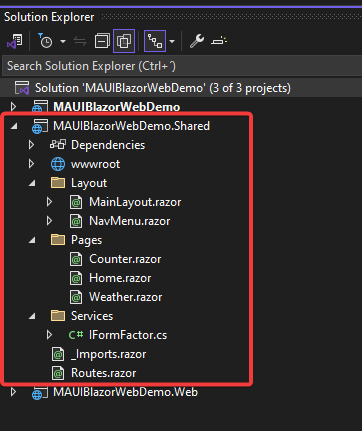Collapse the Layout folder
The width and height of the screenshot is (362, 431).
point(32,183)
